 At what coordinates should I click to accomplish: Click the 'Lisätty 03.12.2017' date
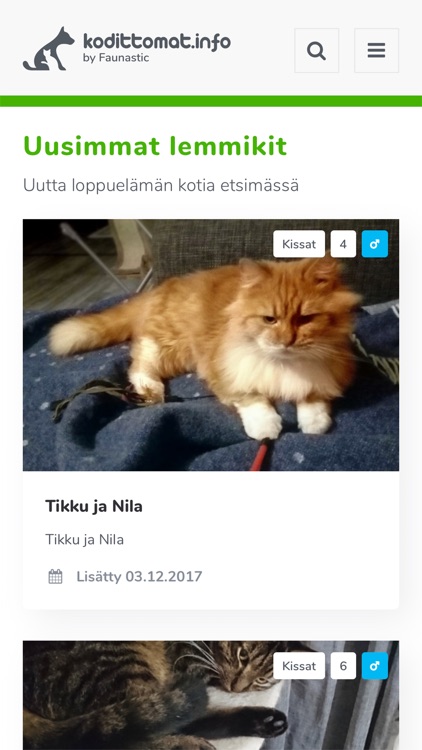pos(139,576)
